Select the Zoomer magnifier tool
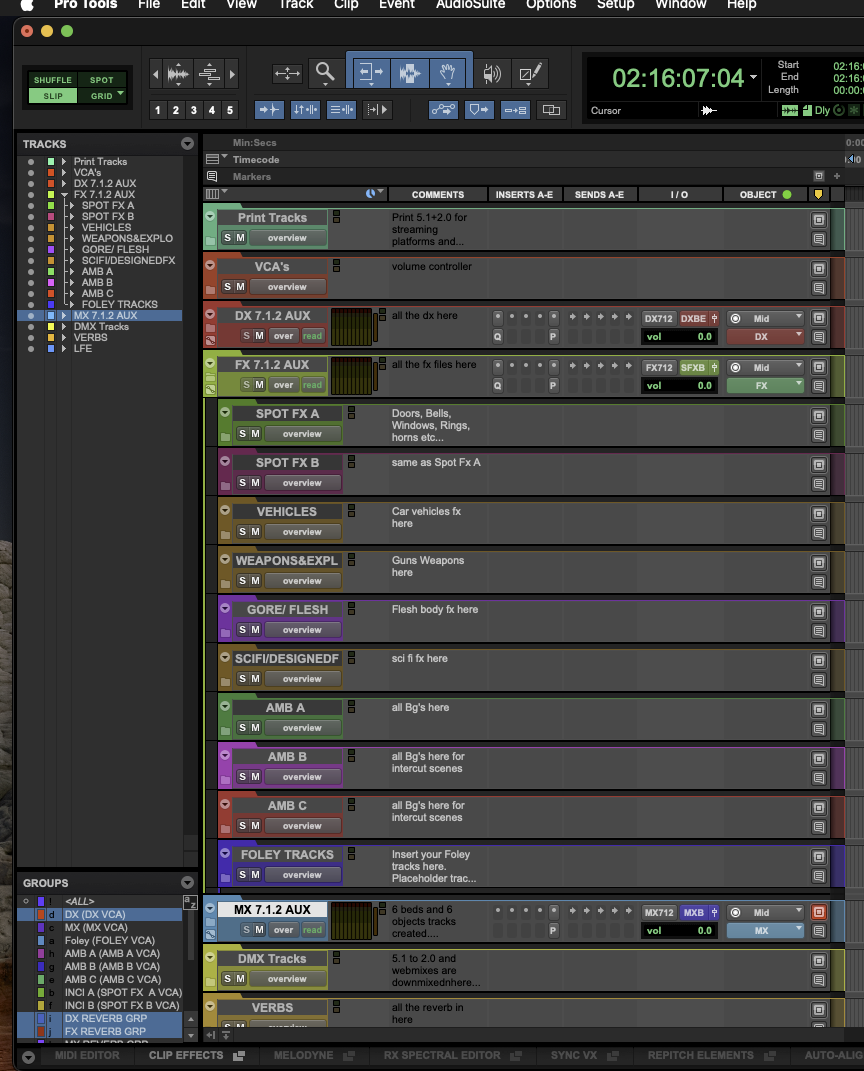864x1071 pixels. (x=325, y=72)
